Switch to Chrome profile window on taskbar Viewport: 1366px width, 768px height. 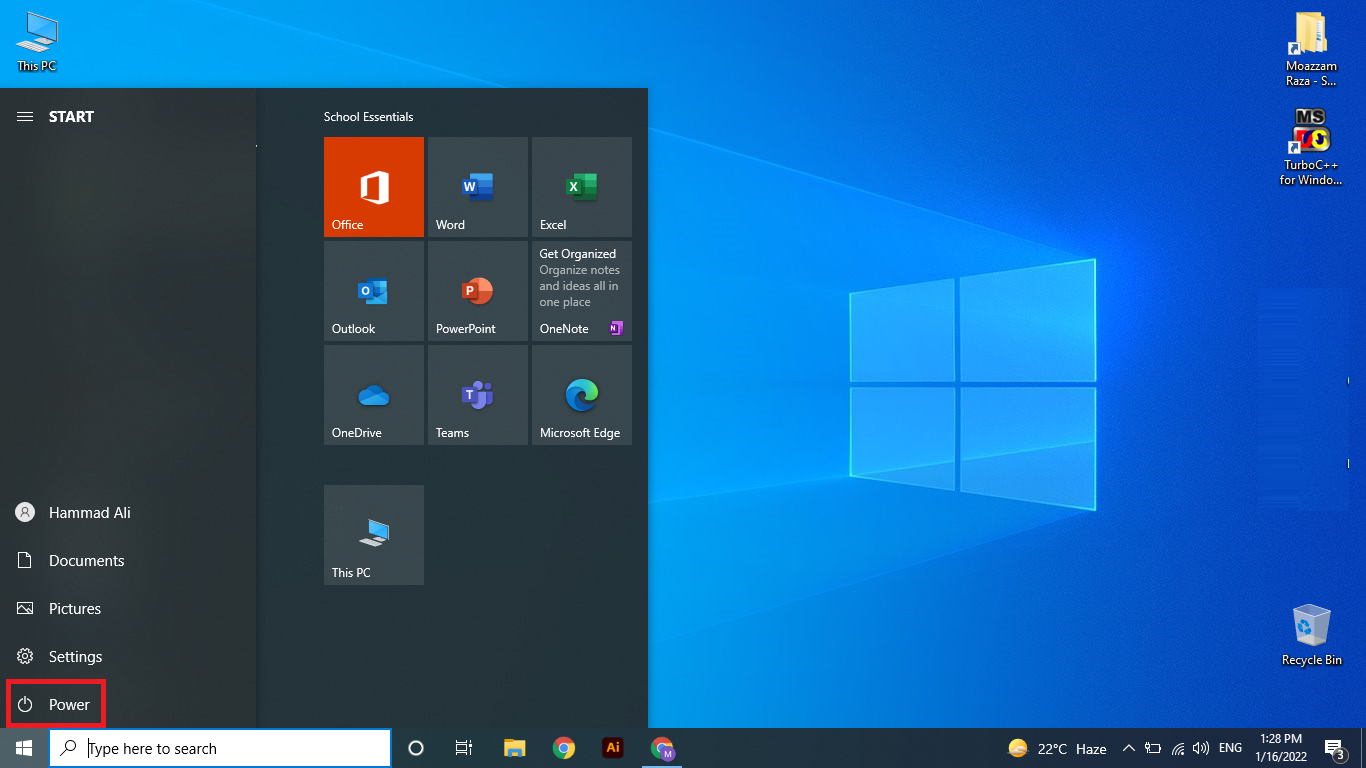coord(662,748)
